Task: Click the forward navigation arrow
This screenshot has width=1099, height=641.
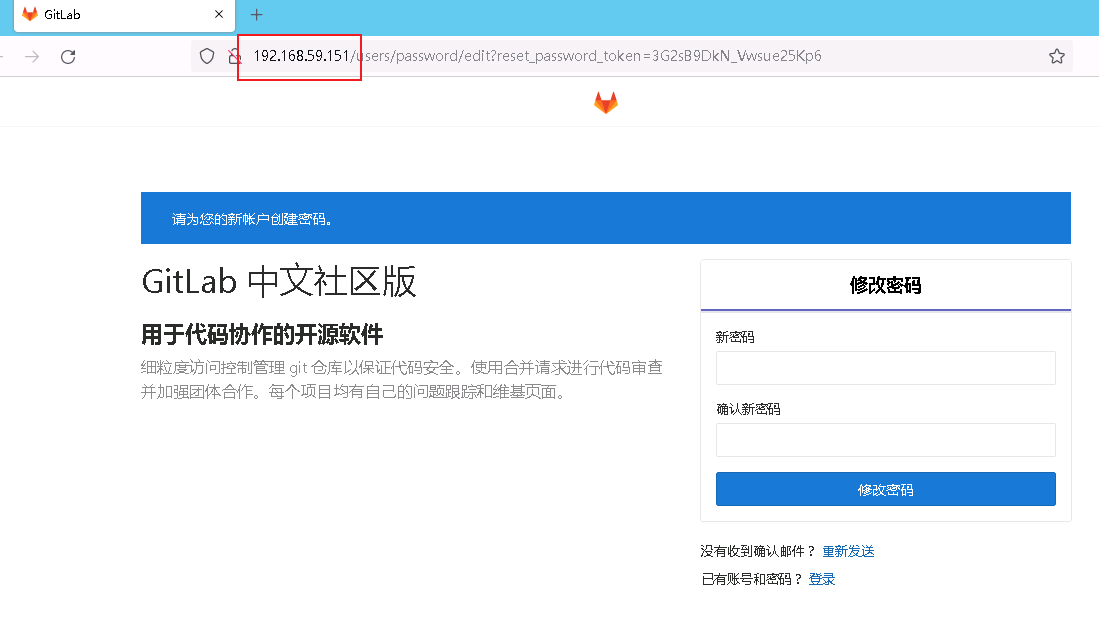Action: click(33, 57)
